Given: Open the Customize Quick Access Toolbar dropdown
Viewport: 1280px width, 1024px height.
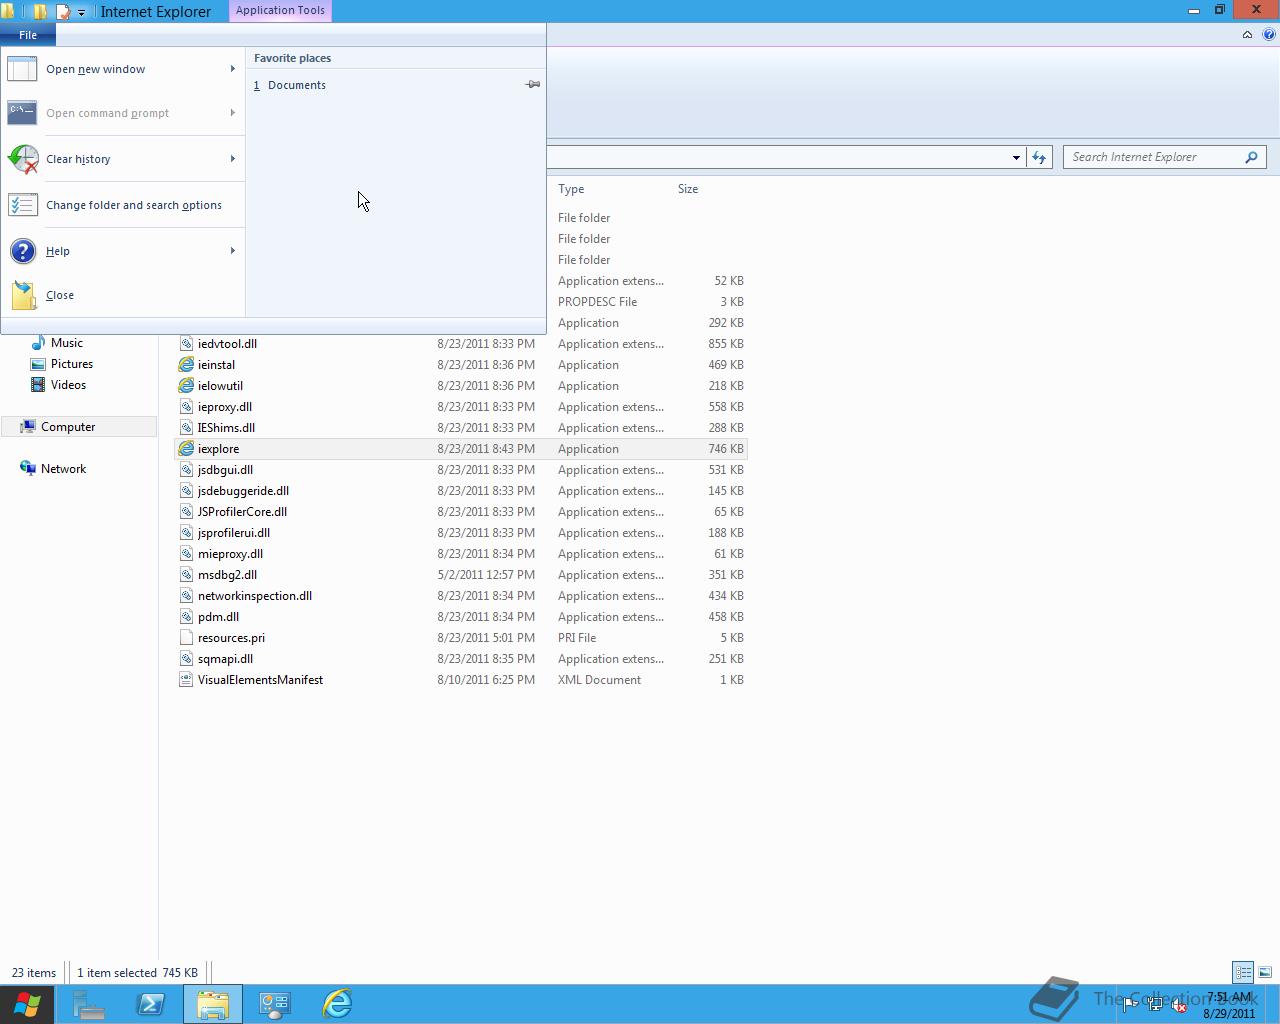Looking at the screenshot, I should click(82, 13).
